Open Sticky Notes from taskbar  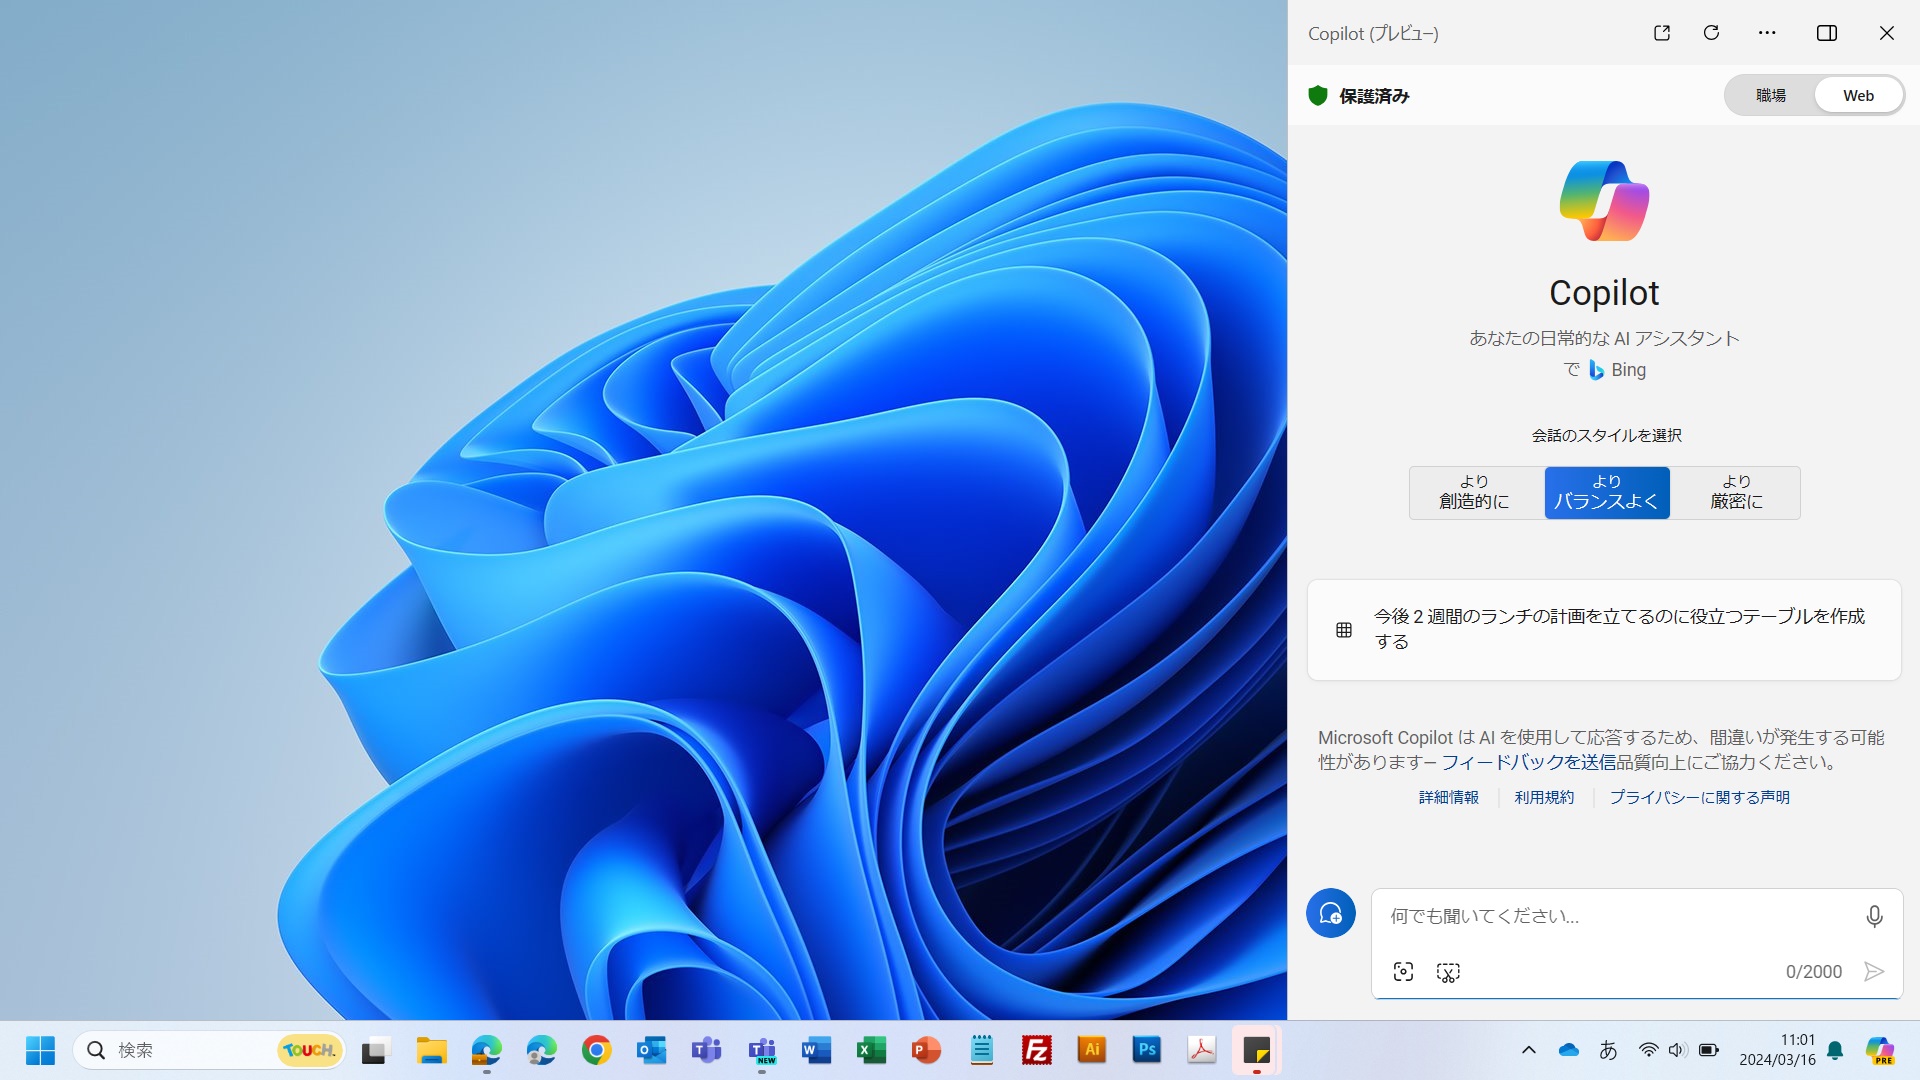click(1256, 1050)
